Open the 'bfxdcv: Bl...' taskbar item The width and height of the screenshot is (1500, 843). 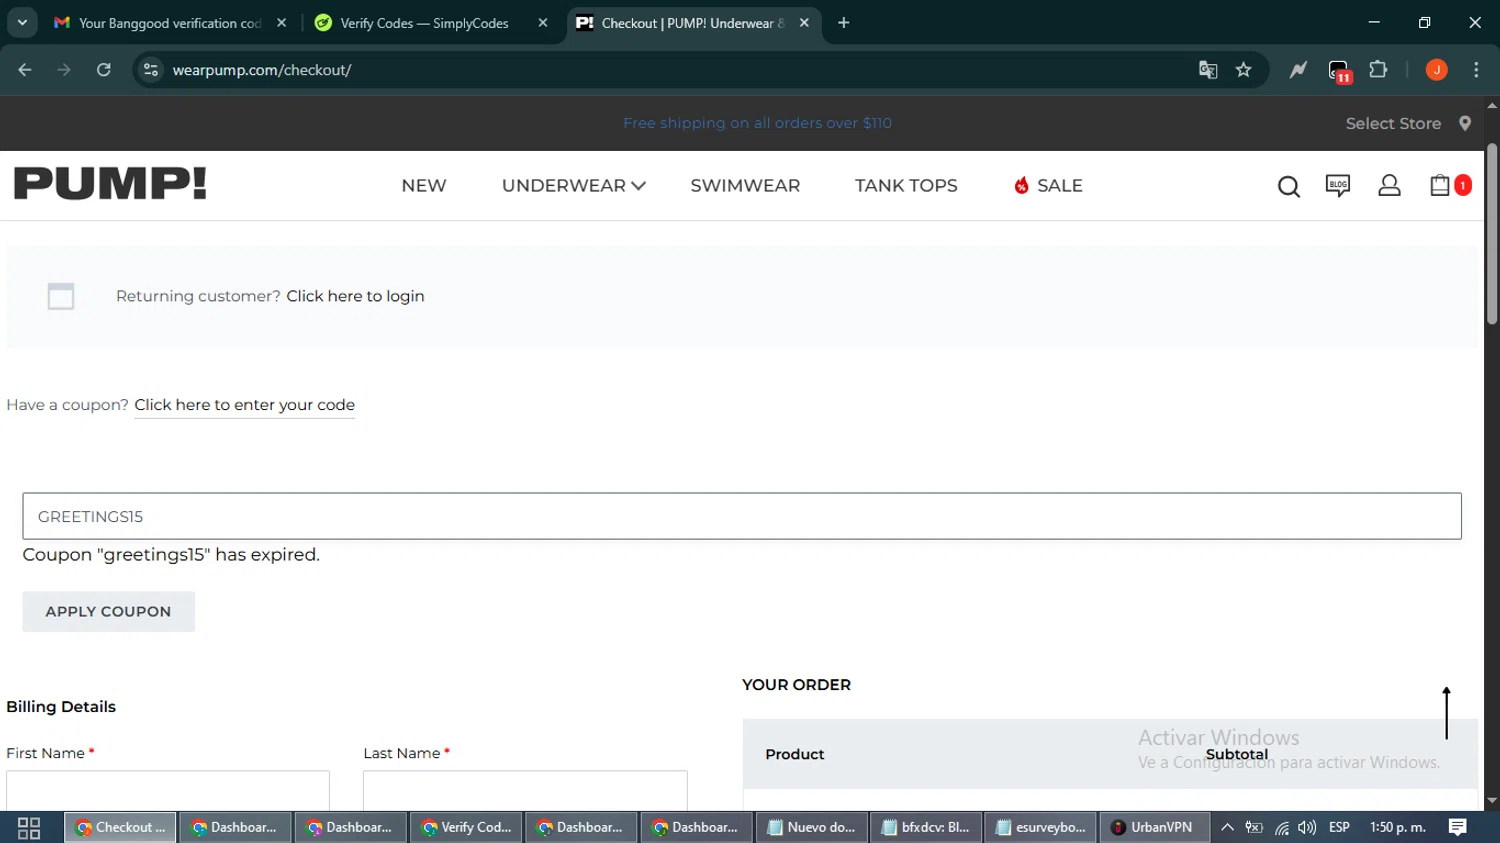[x=926, y=828]
